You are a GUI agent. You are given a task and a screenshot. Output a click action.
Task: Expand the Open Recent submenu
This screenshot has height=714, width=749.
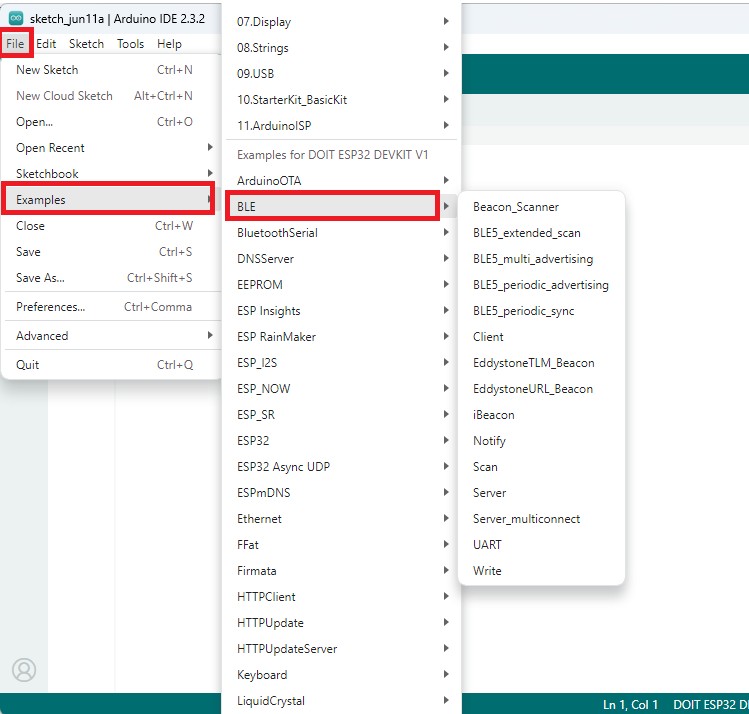tap(50, 148)
